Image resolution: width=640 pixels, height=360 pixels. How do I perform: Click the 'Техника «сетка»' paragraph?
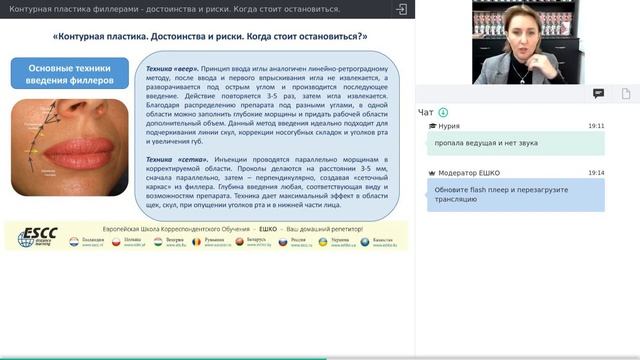(x=267, y=182)
